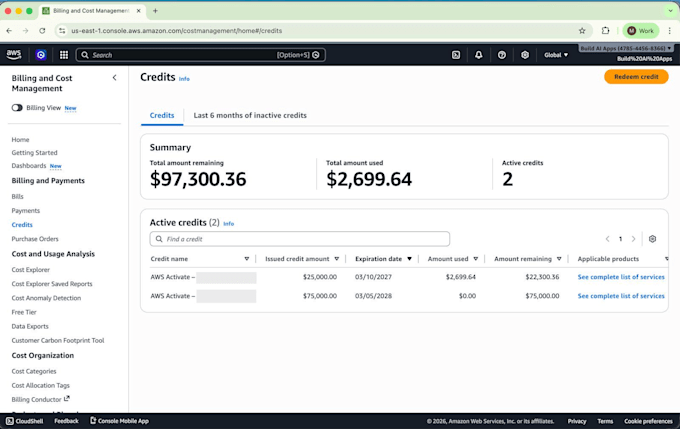Click the Redeem credit button
Viewport: 680px width, 429px height.
click(636, 77)
